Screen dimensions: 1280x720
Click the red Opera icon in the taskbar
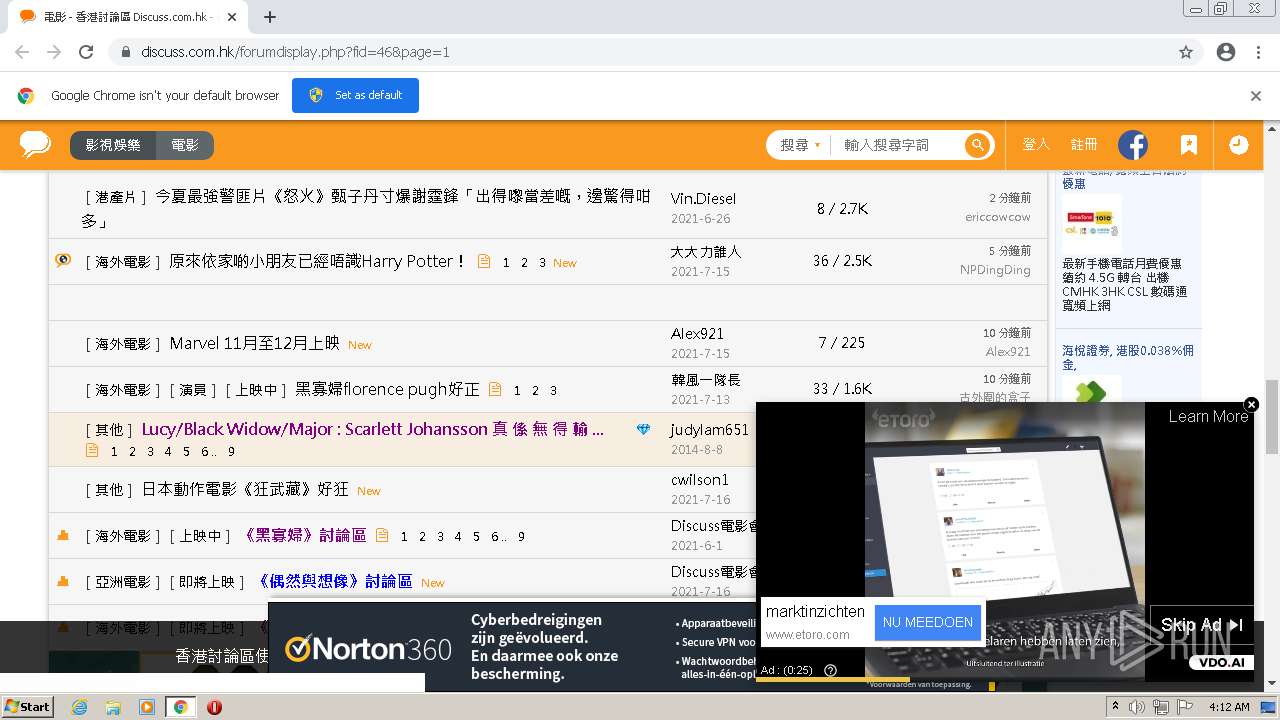pyautogui.click(x=214, y=707)
